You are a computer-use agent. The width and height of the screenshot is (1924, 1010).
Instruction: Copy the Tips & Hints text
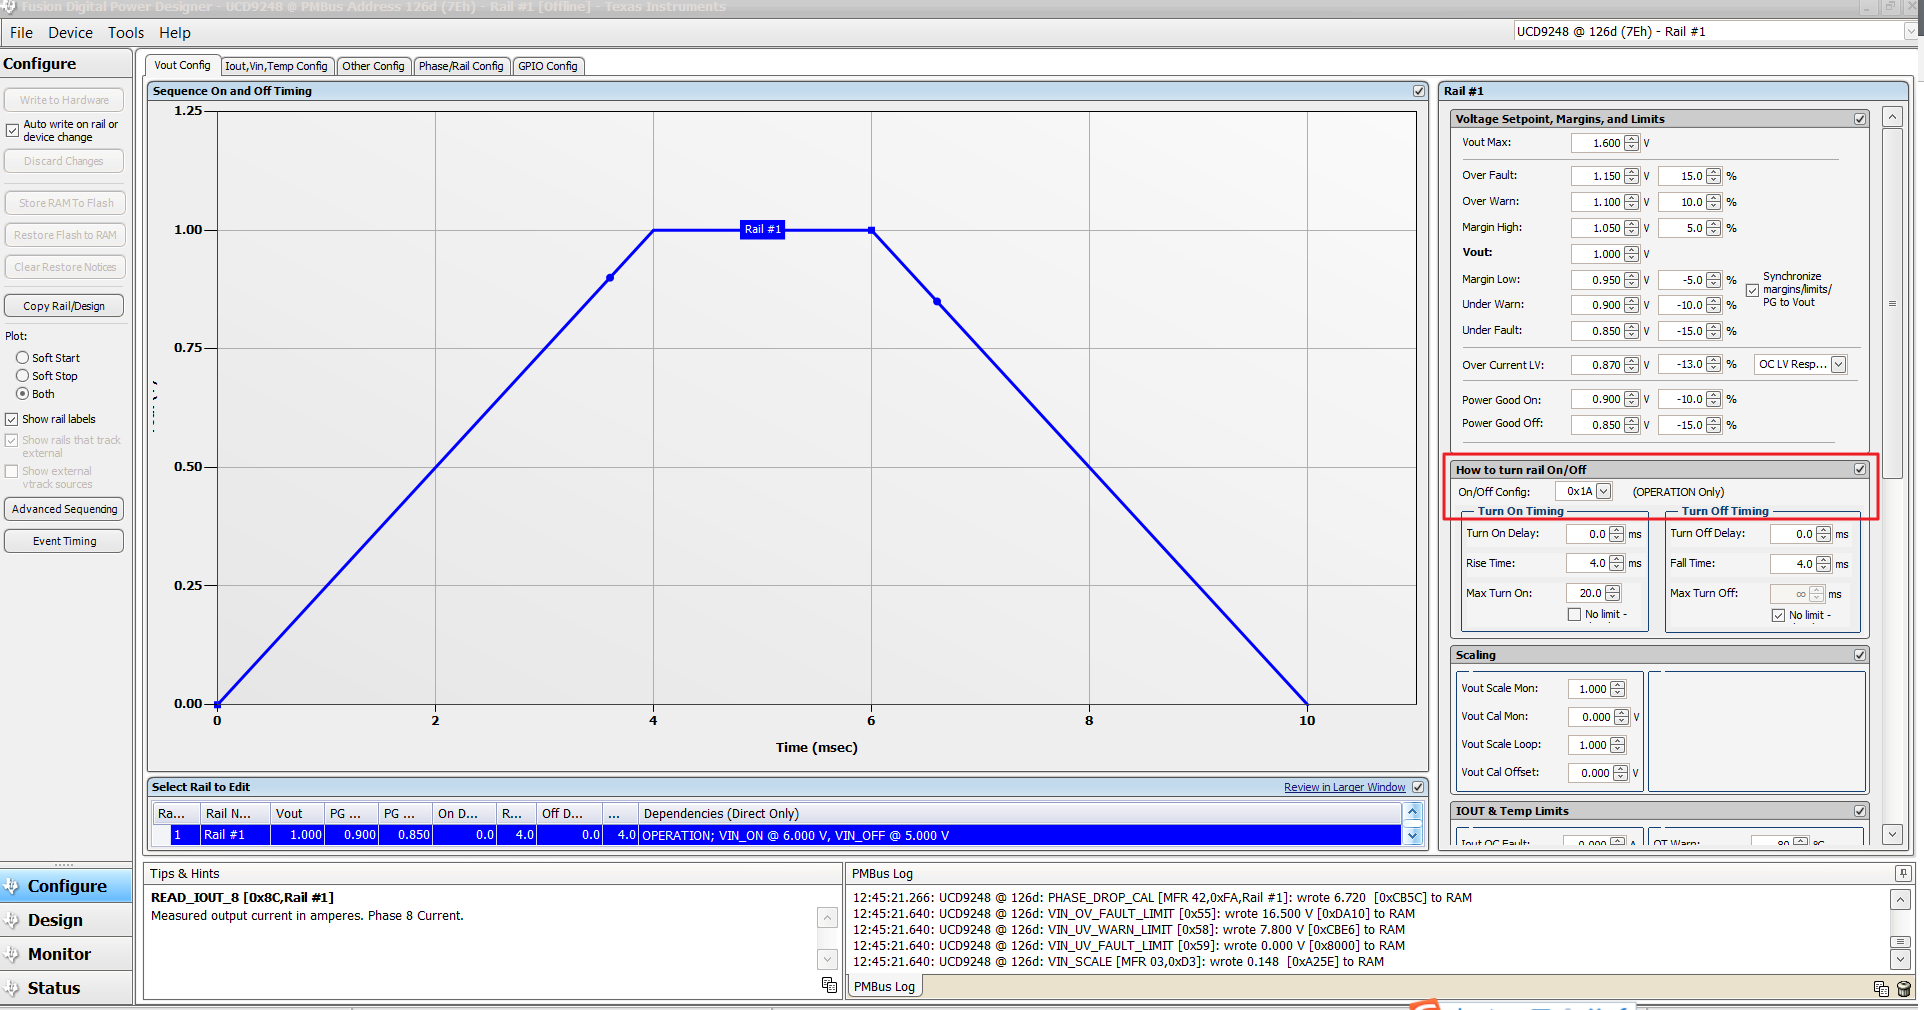click(x=829, y=985)
